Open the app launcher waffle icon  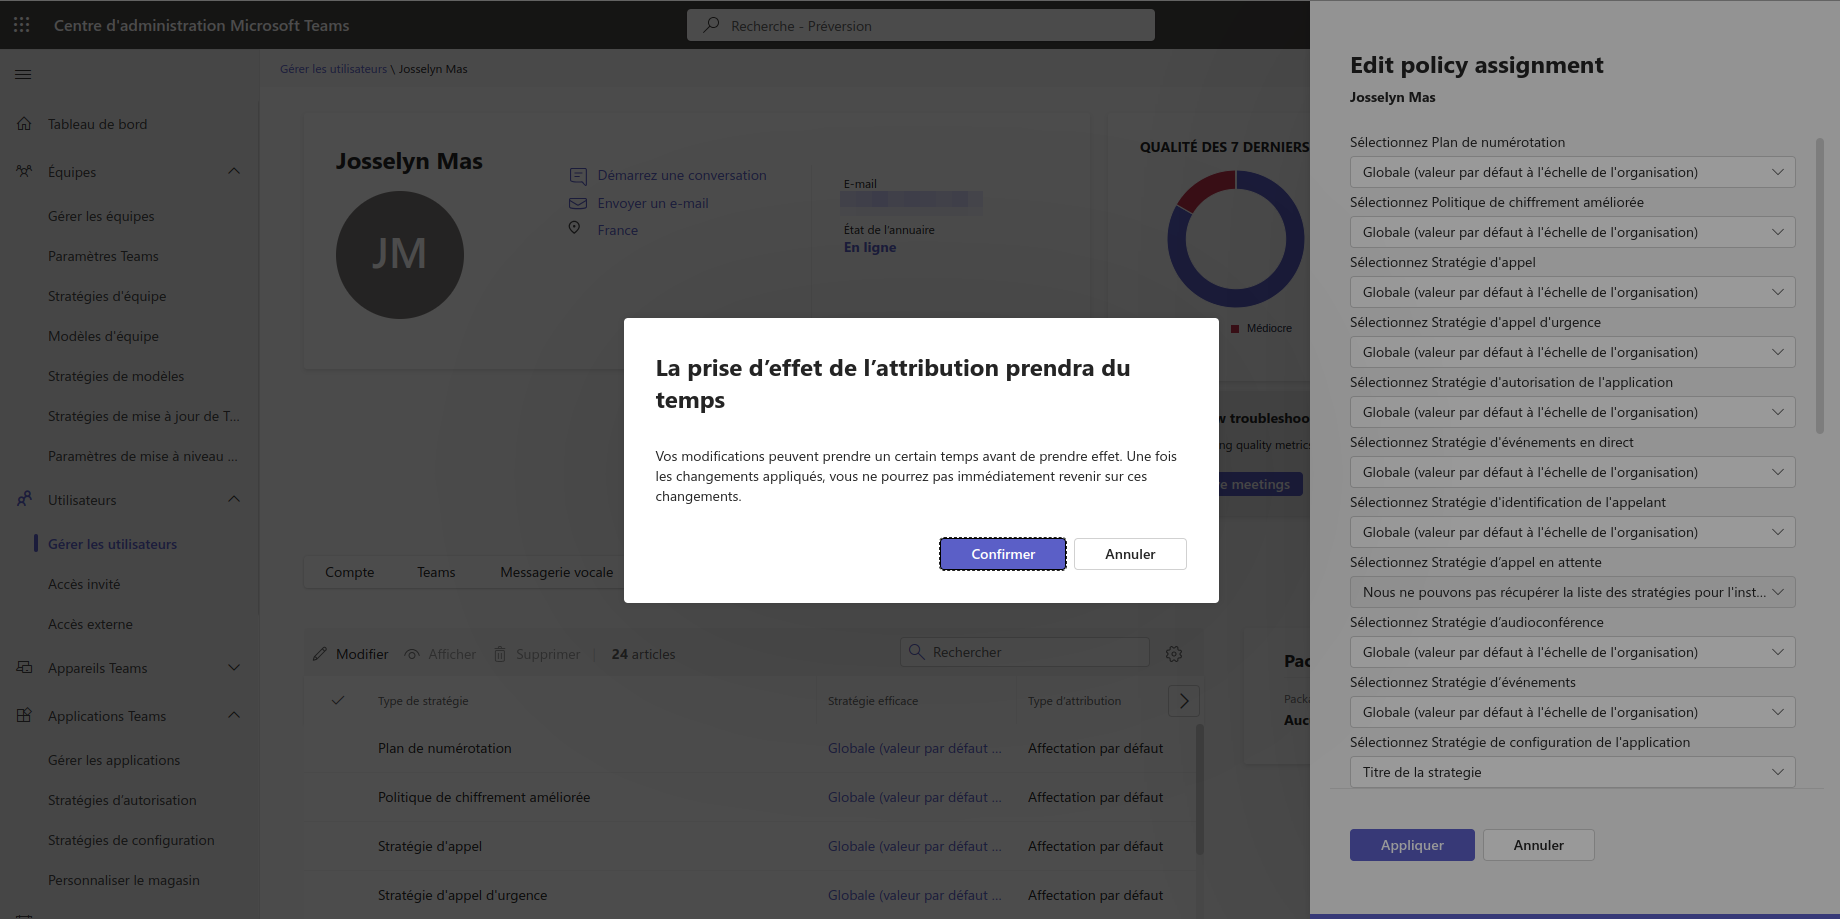[22, 25]
